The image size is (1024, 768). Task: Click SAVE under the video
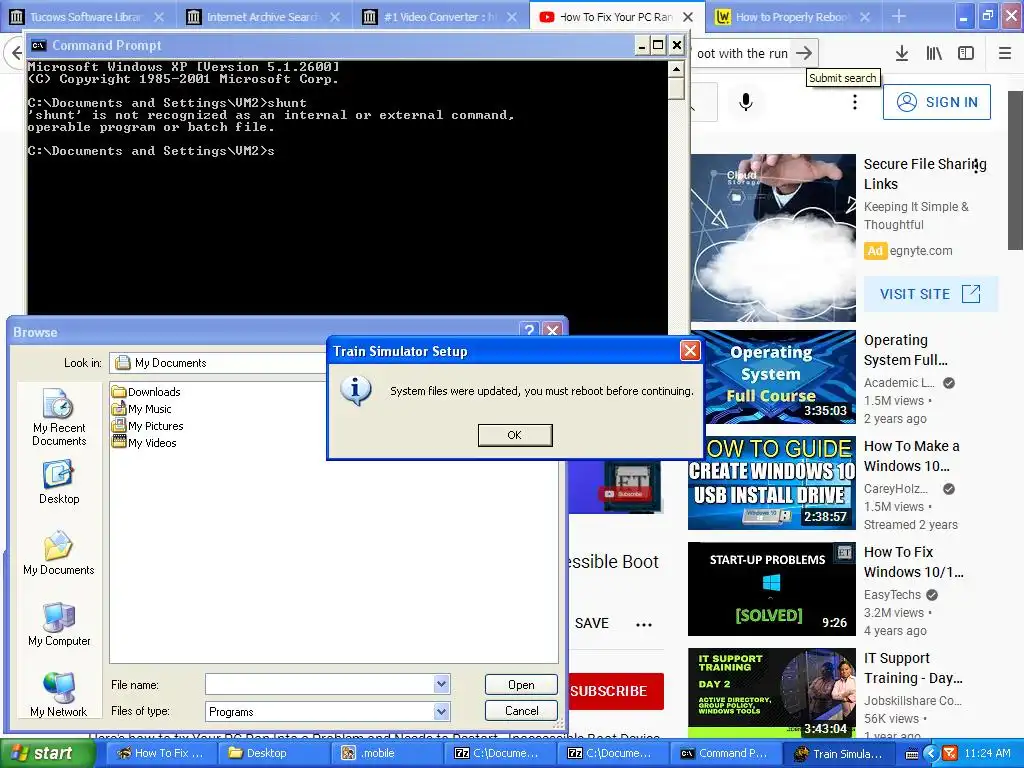tap(592, 623)
